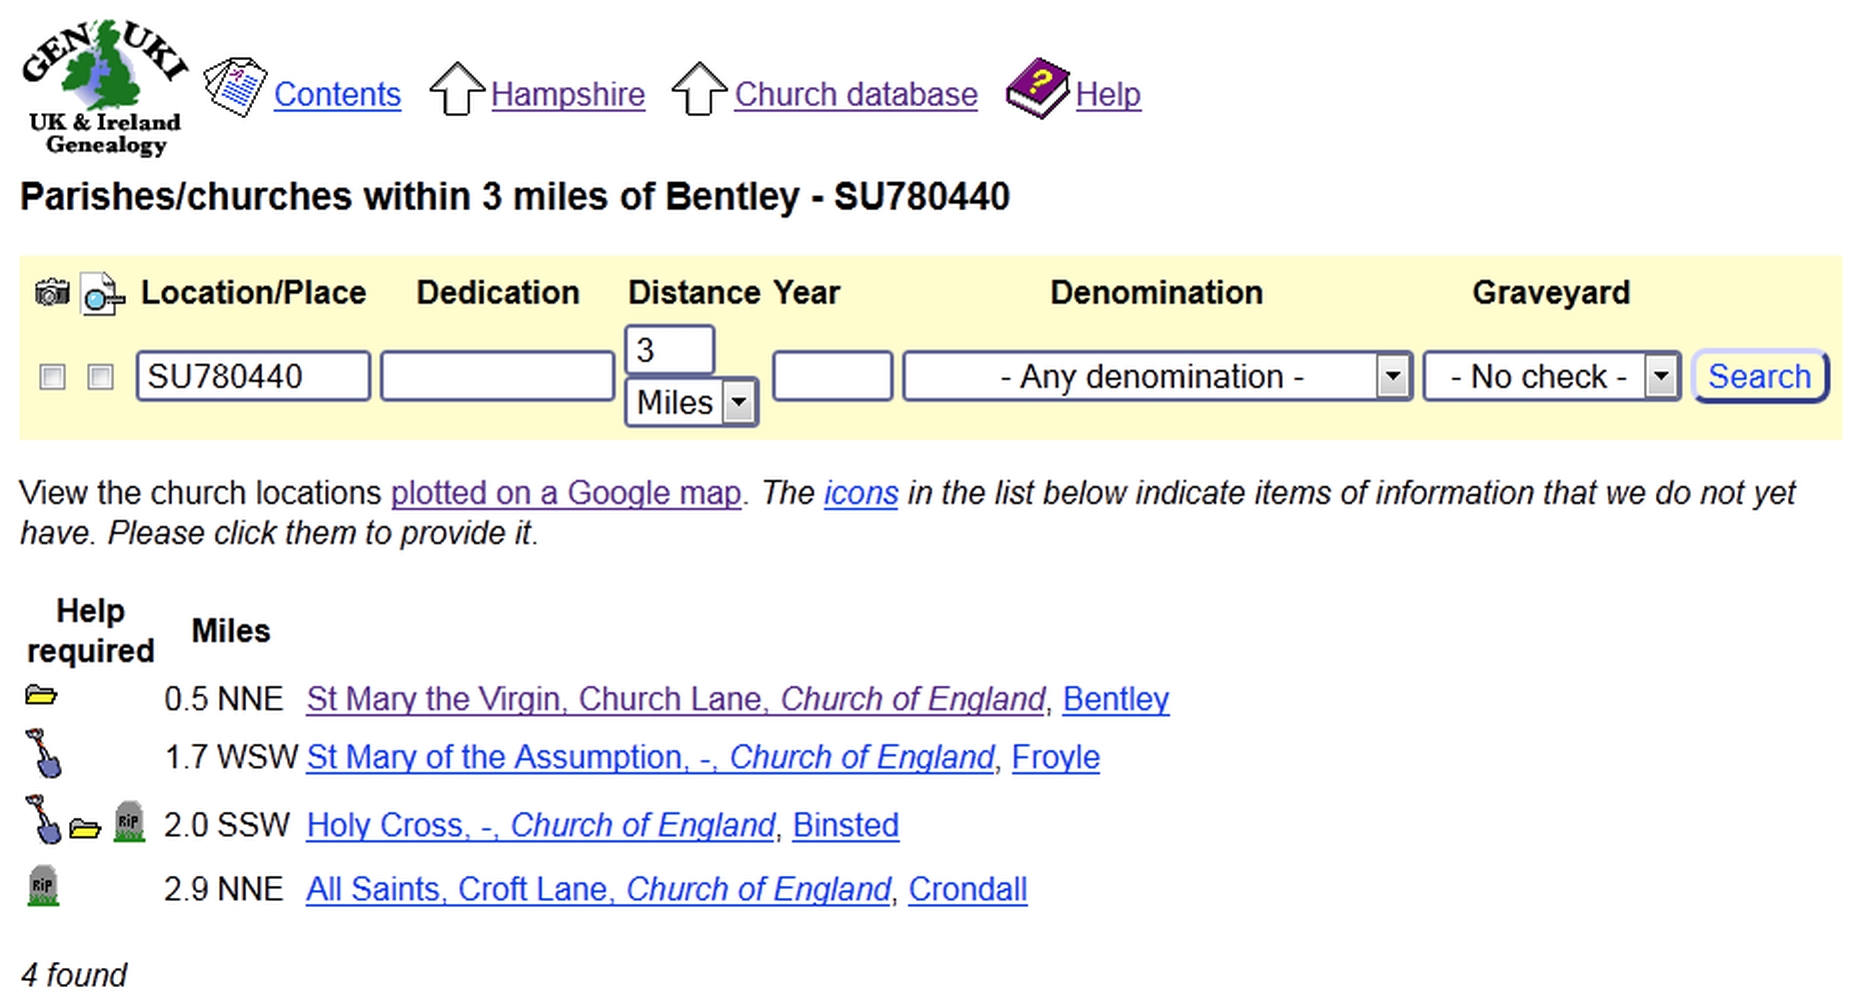Viewport: 1850px width, 1004px height.
Task: Click the Dedication text field
Action: 497,377
